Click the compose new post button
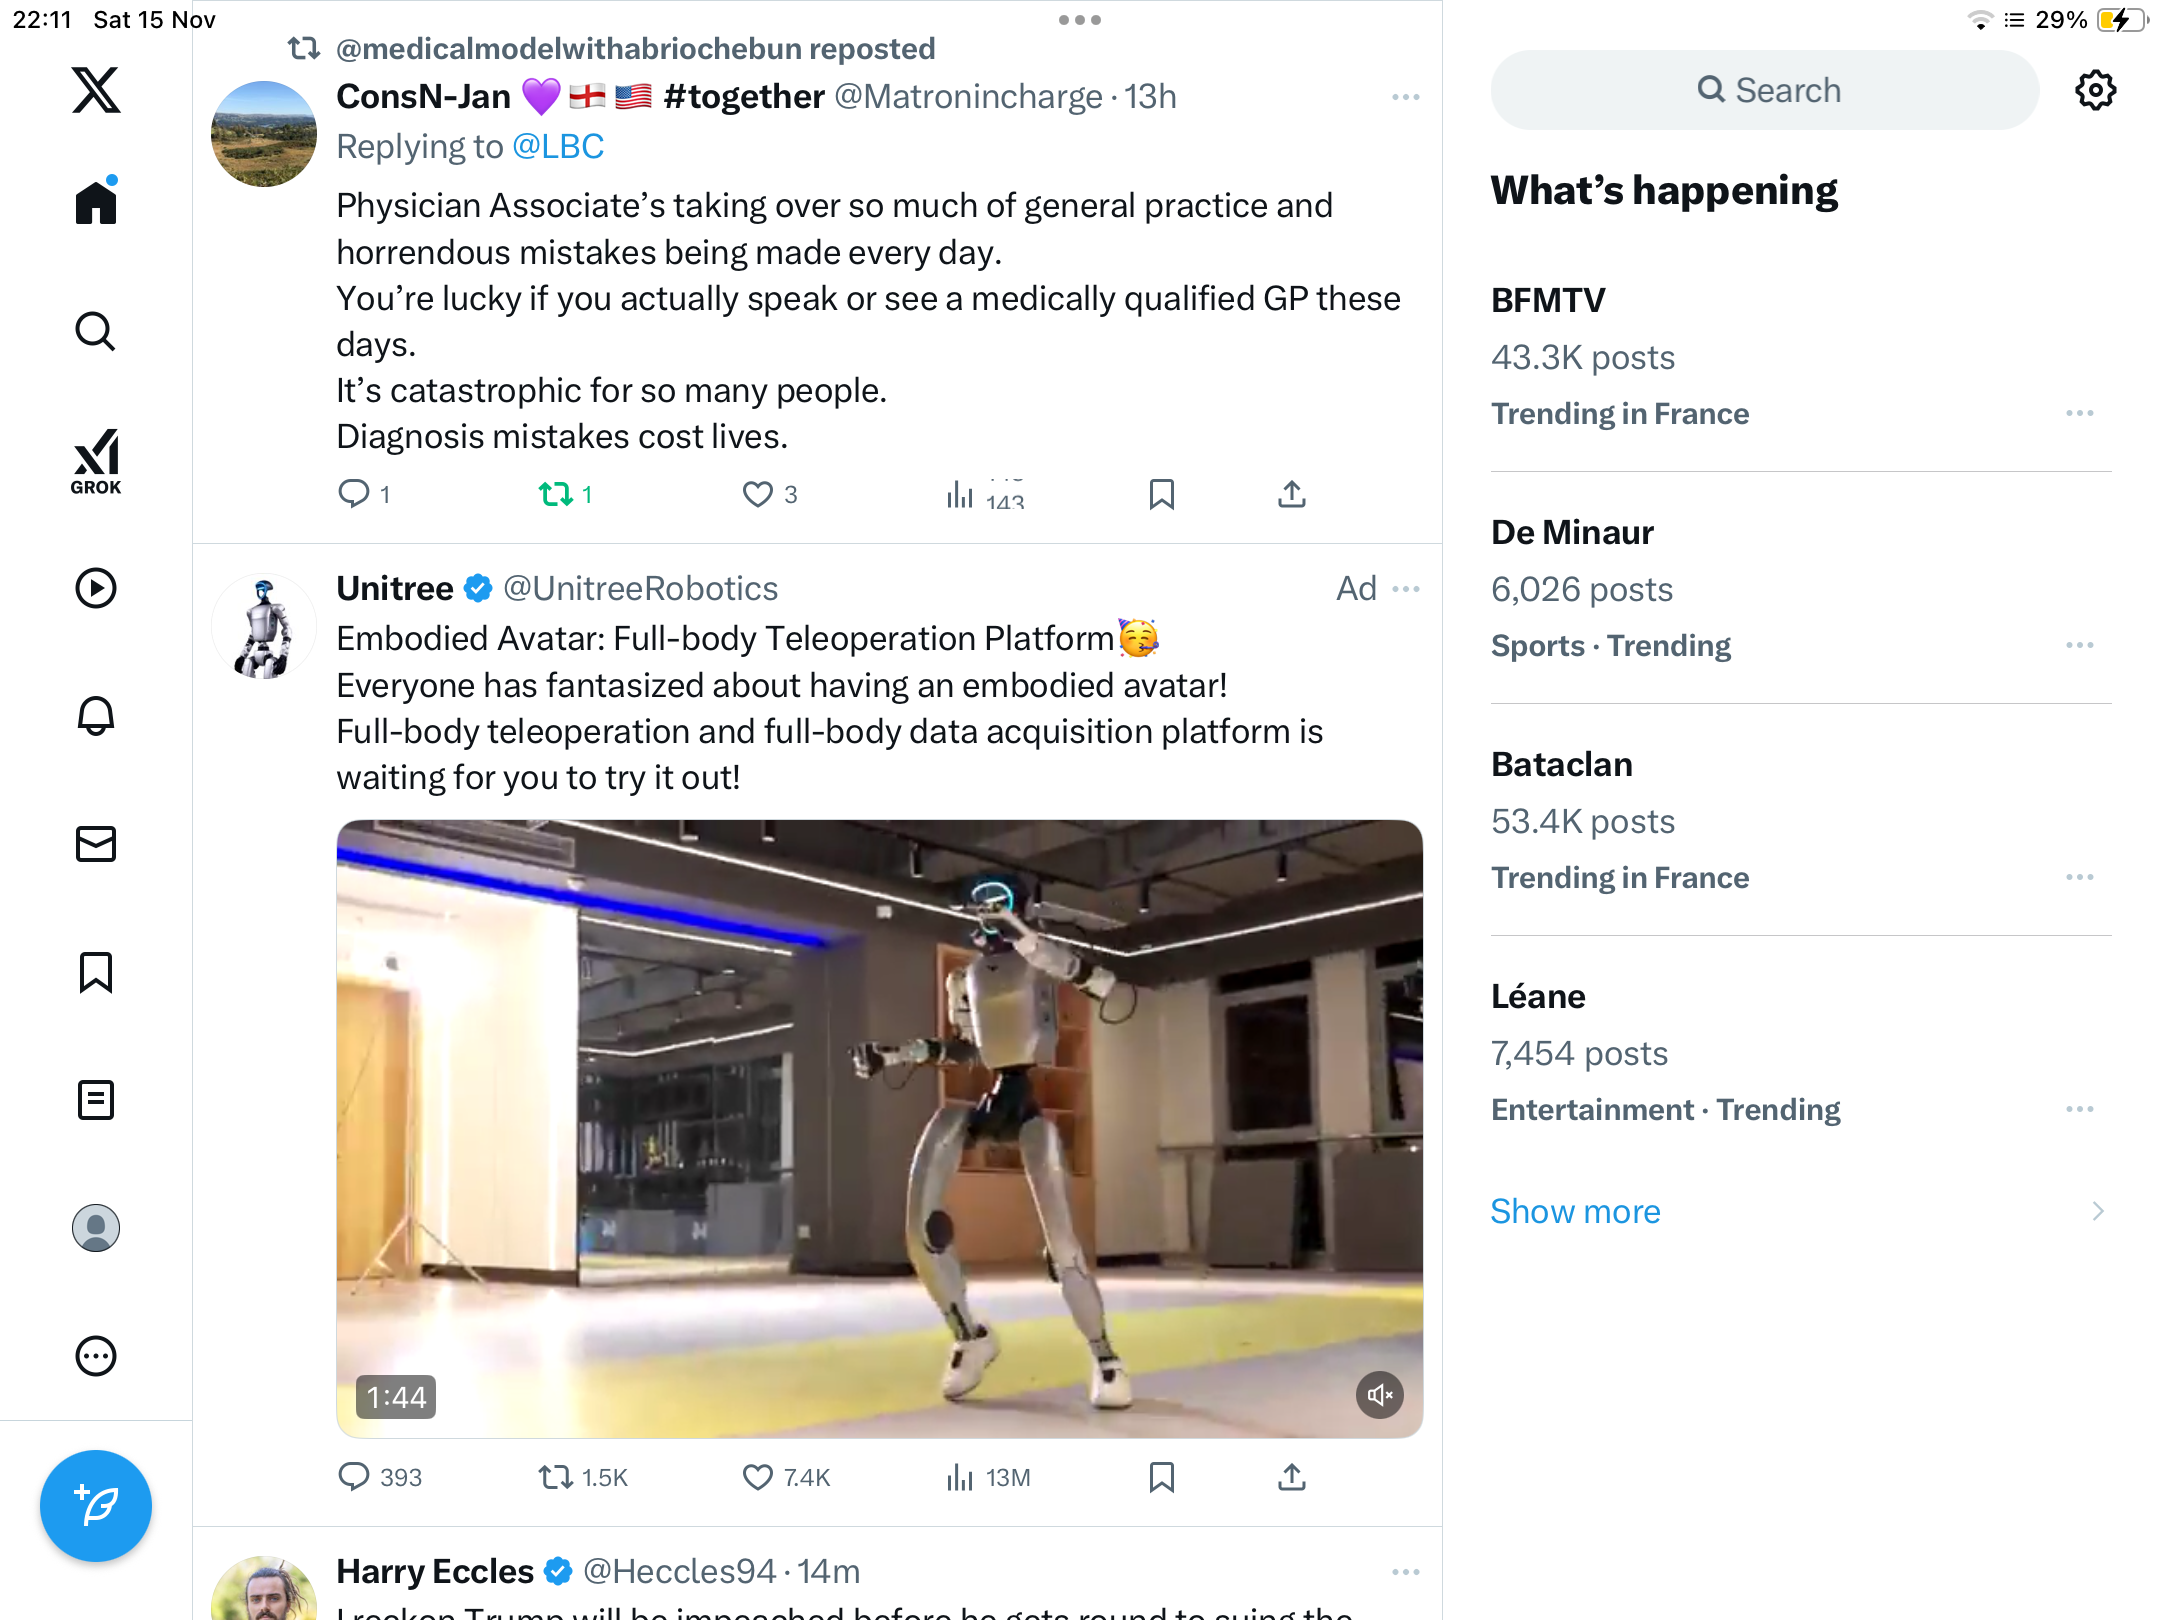The height and width of the screenshot is (1620, 2160). click(96, 1505)
